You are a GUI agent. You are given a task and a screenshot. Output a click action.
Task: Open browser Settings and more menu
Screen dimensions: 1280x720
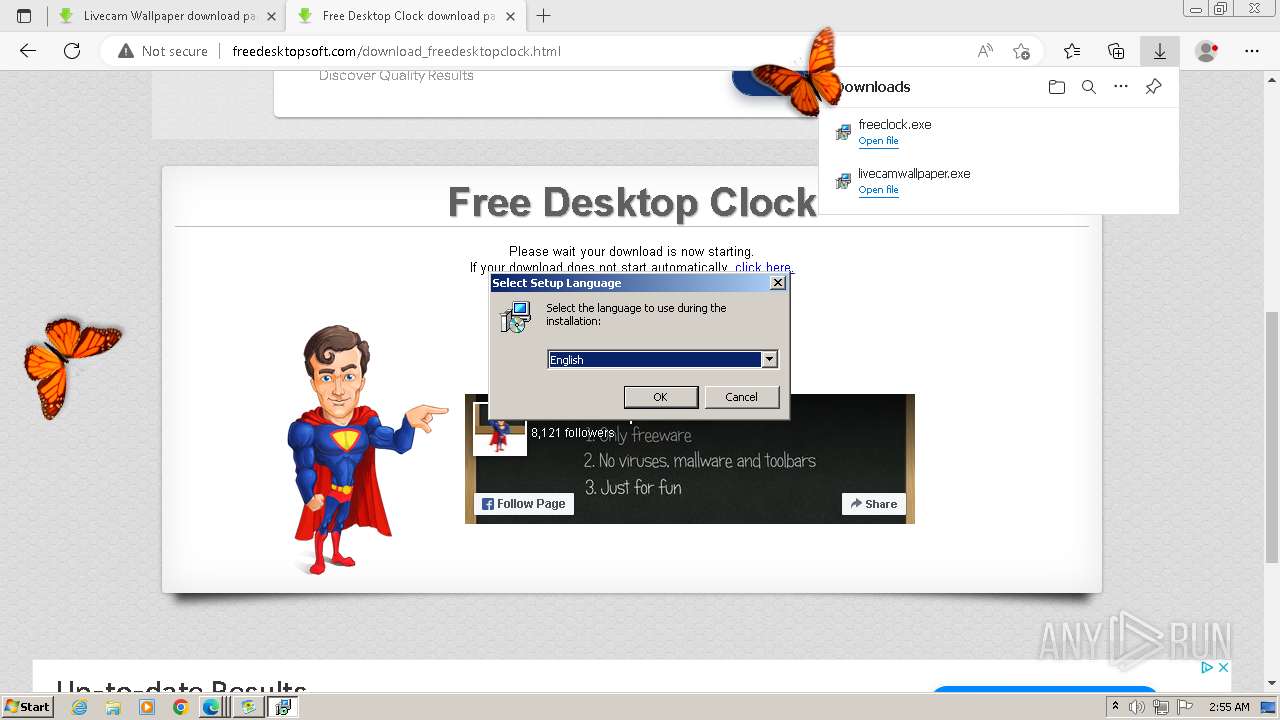tap(1252, 51)
